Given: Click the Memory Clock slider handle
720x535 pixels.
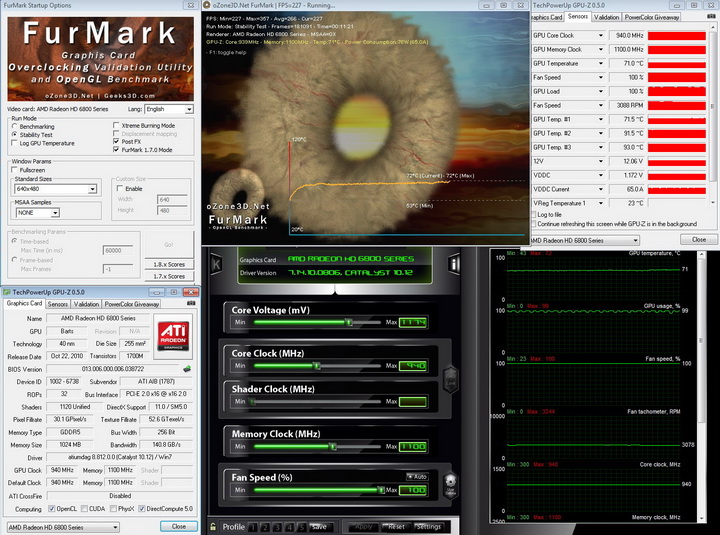Looking at the screenshot, I should point(333,446).
